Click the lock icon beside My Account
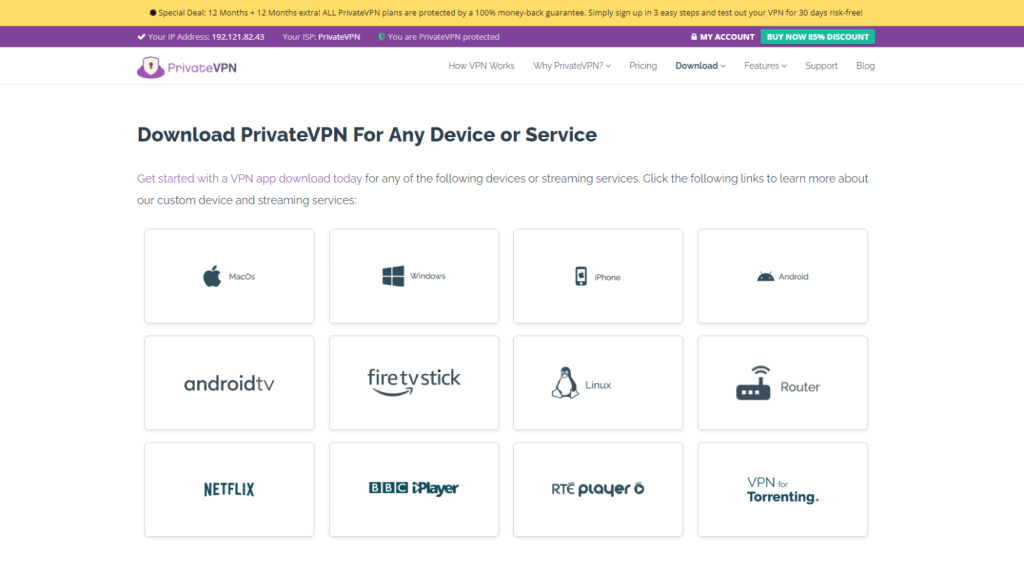Viewport: 1024px width, 577px height. (x=694, y=37)
